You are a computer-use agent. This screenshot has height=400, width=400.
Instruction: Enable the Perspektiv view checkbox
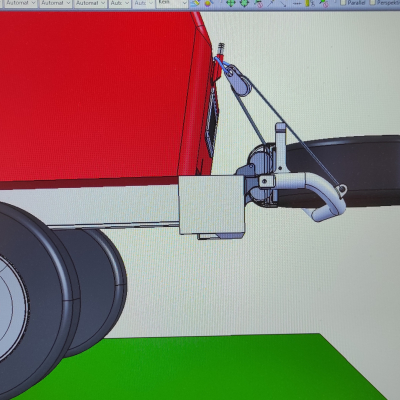pos(372,3)
